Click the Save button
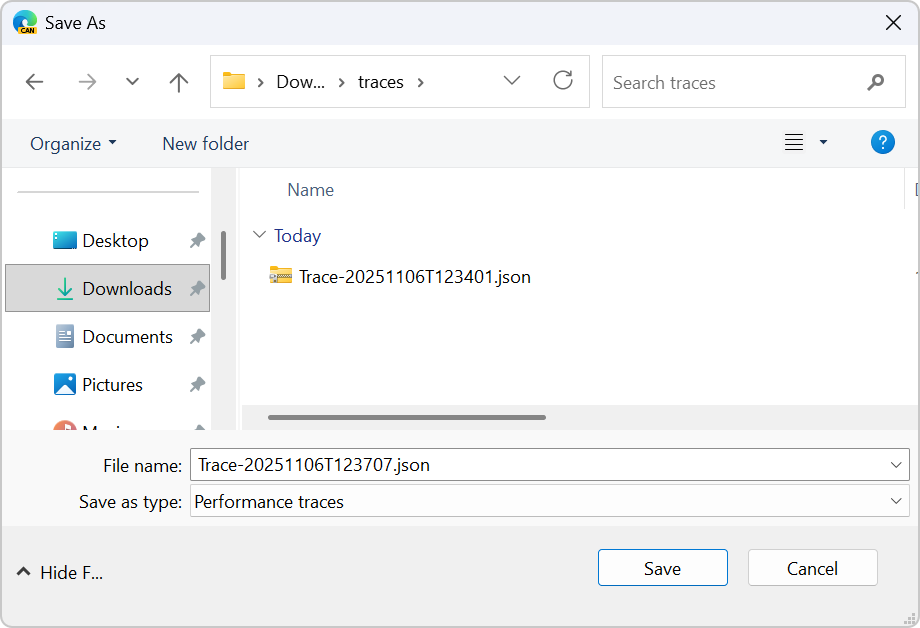The image size is (920, 628). pyautogui.click(x=662, y=567)
